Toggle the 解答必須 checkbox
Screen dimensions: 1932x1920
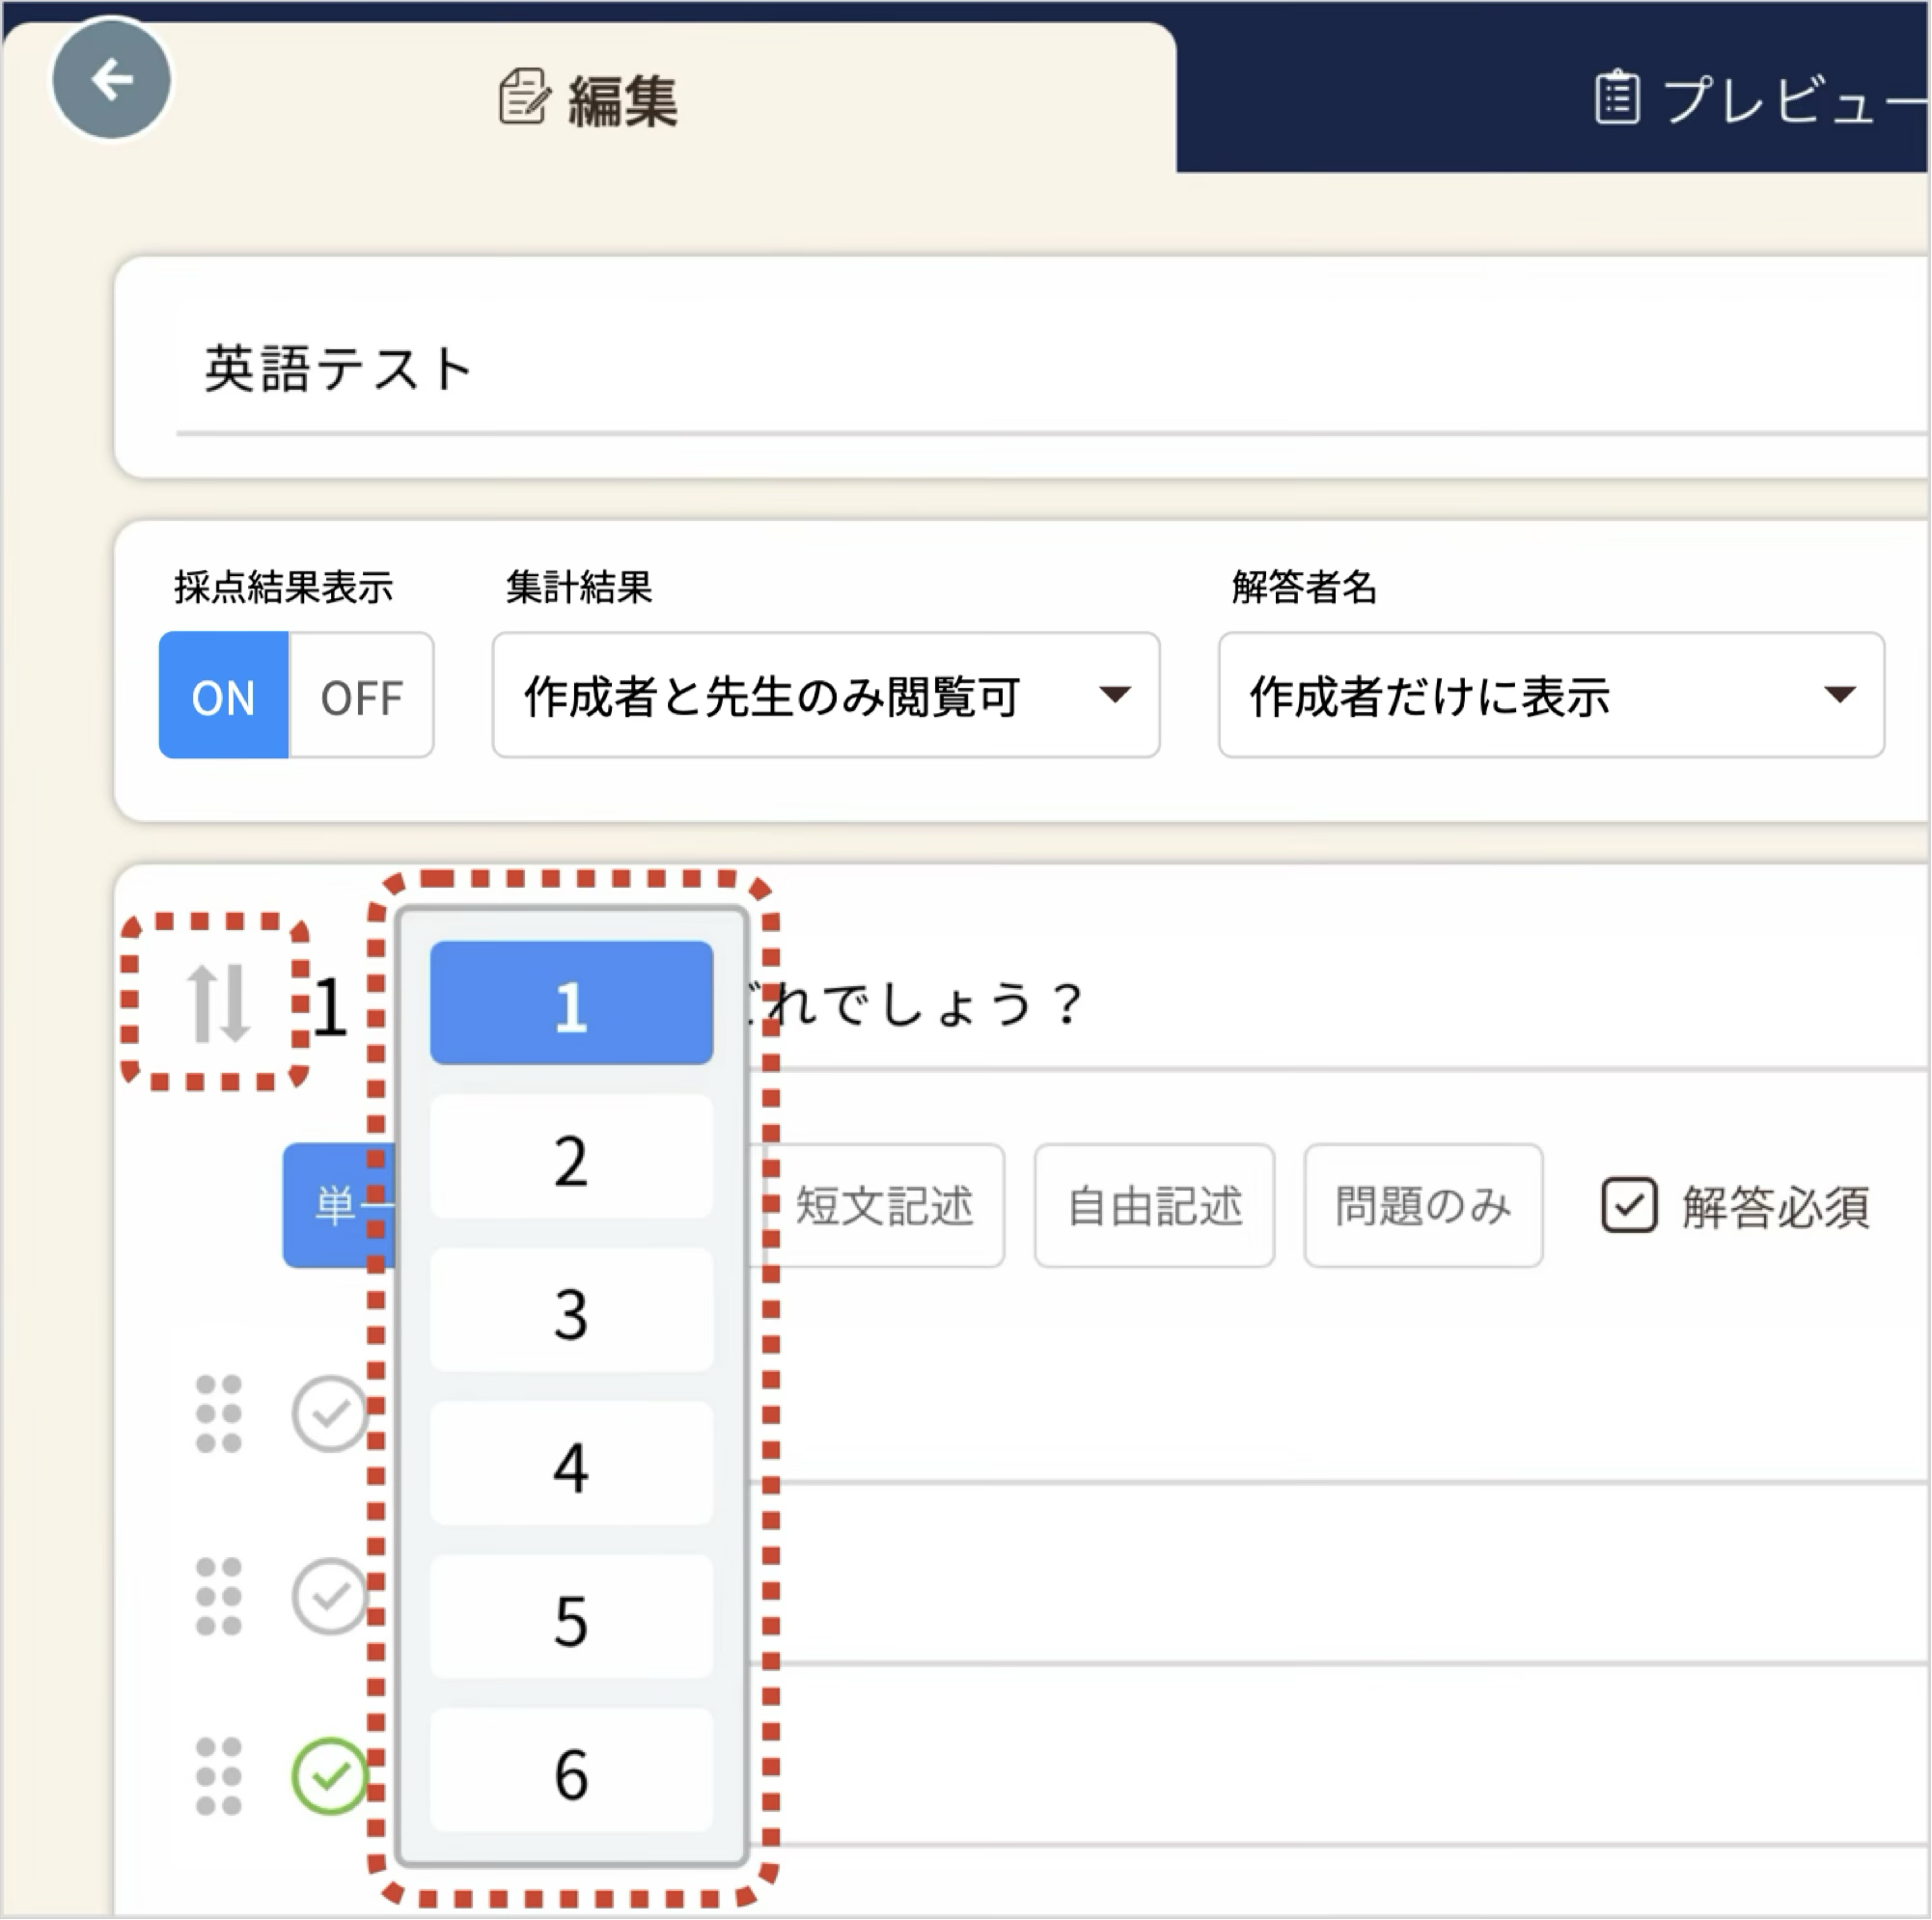1629,1206
